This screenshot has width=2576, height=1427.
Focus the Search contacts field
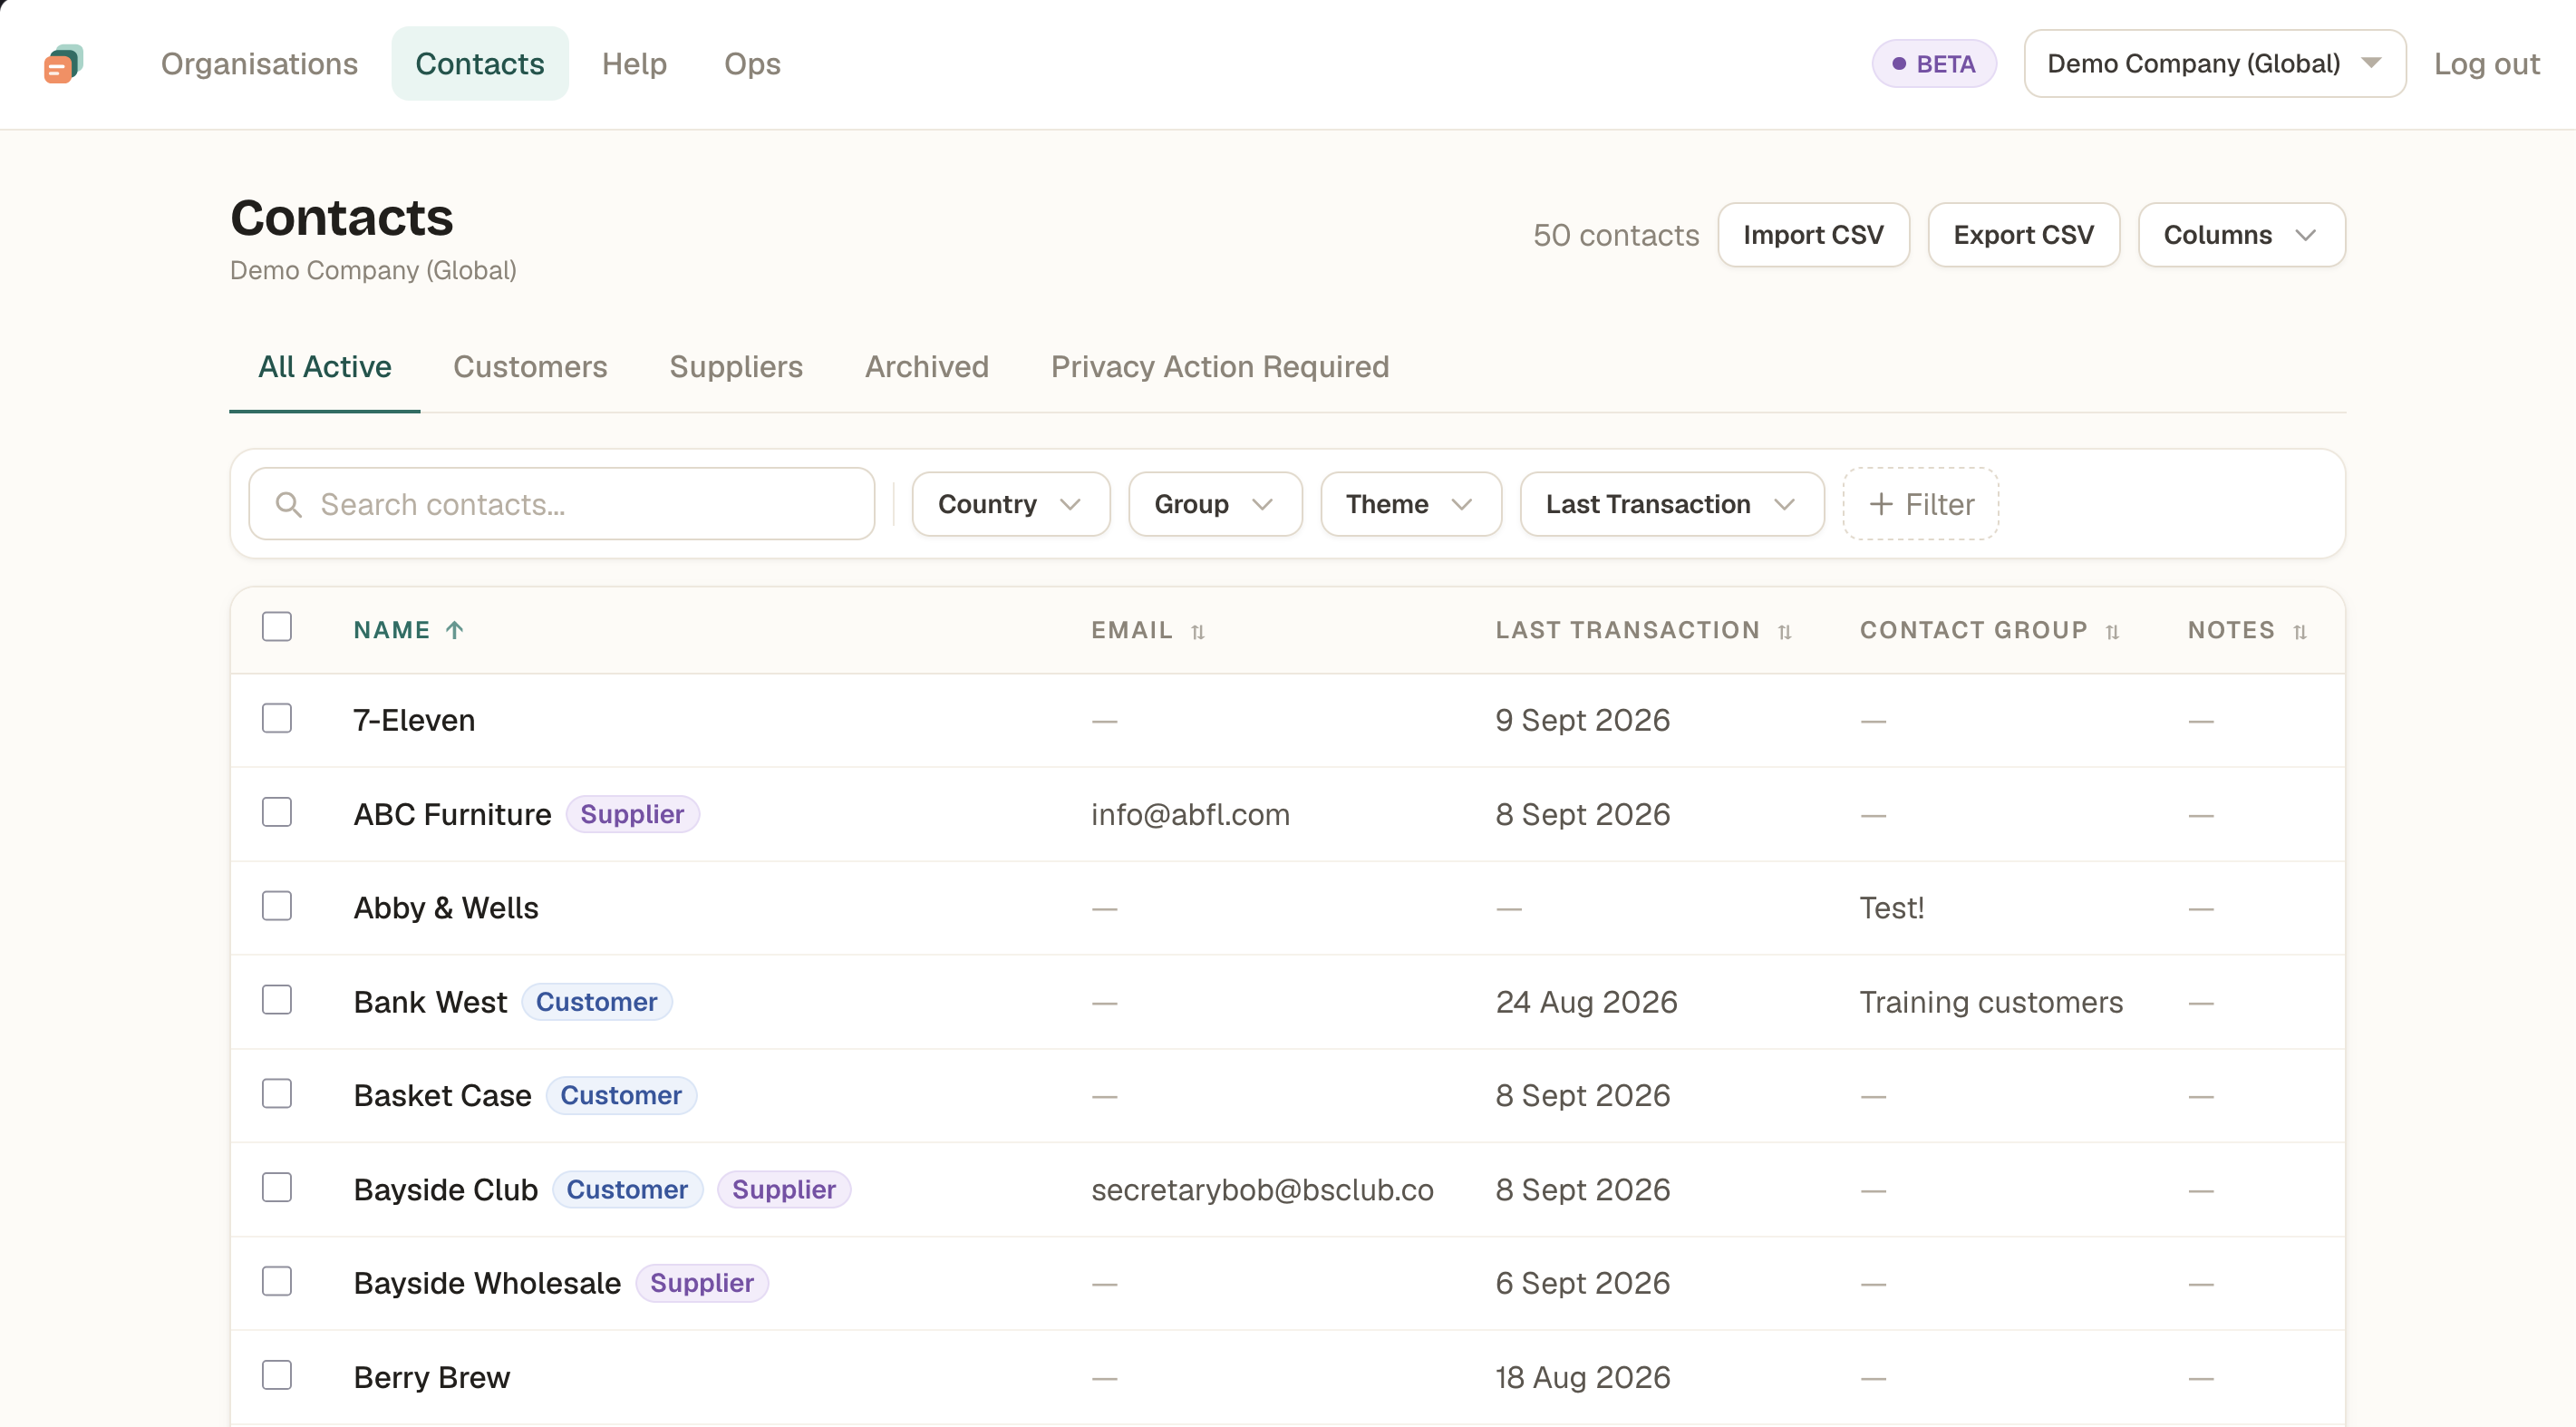point(562,504)
